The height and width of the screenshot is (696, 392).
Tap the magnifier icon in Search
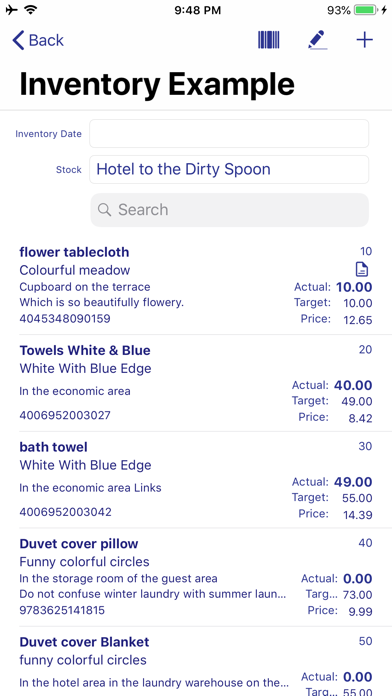click(104, 210)
